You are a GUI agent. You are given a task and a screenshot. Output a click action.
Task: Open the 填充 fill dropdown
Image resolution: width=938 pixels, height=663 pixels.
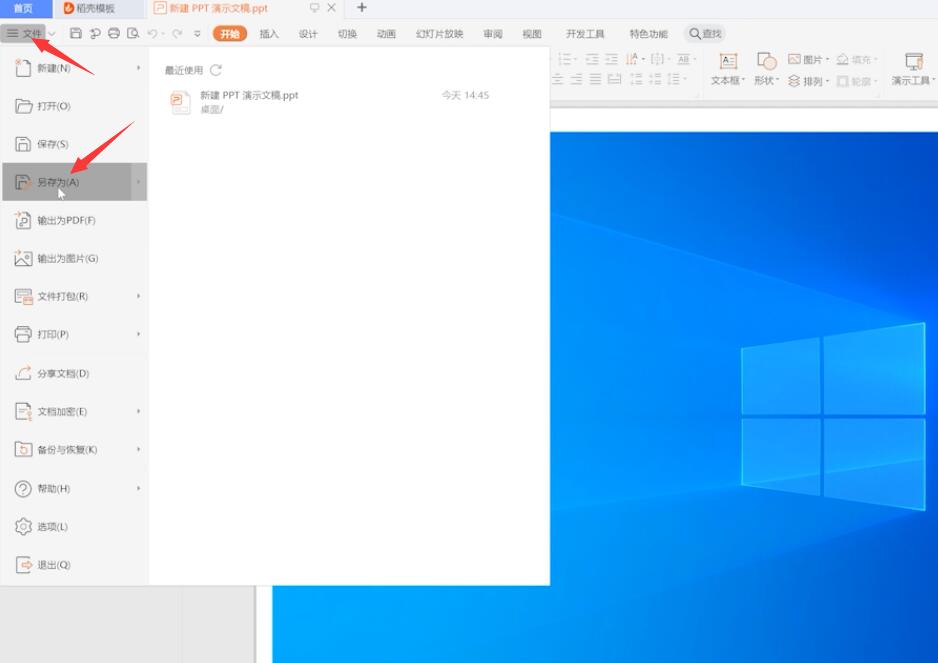click(857, 59)
